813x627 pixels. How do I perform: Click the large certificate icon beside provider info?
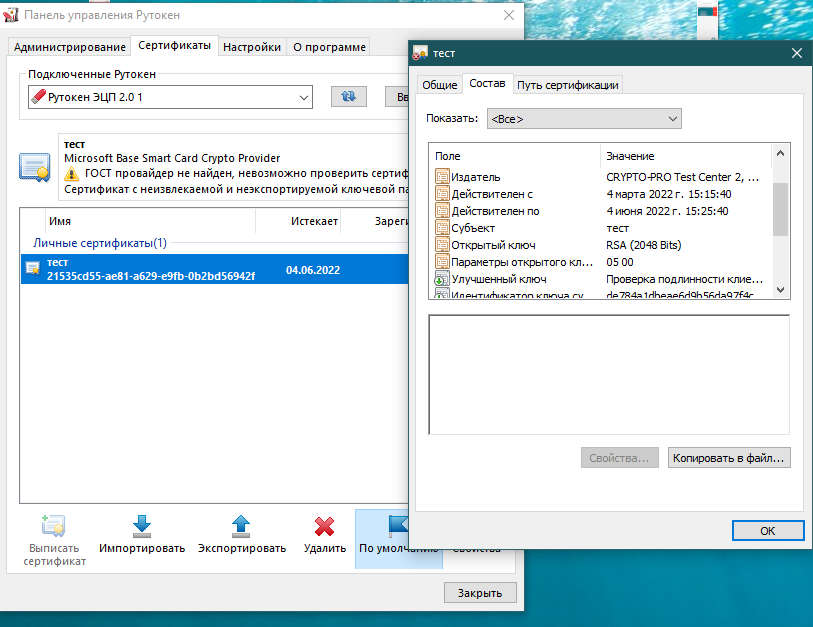35,167
